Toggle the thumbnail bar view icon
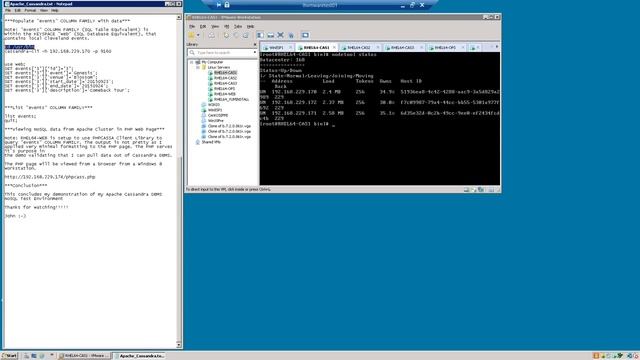The height and width of the screenshot is (360, 640). [270, 35]
